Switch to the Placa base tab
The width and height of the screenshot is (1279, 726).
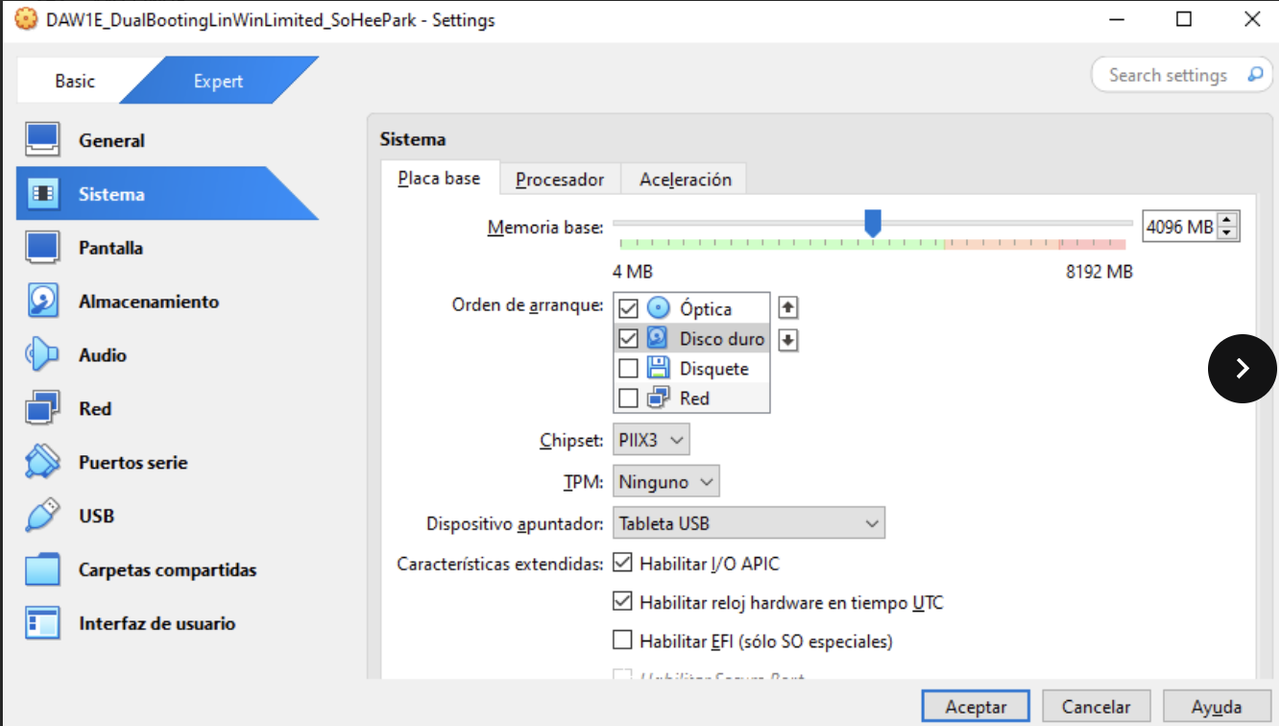pyautogui.click(x=440, y=179)
